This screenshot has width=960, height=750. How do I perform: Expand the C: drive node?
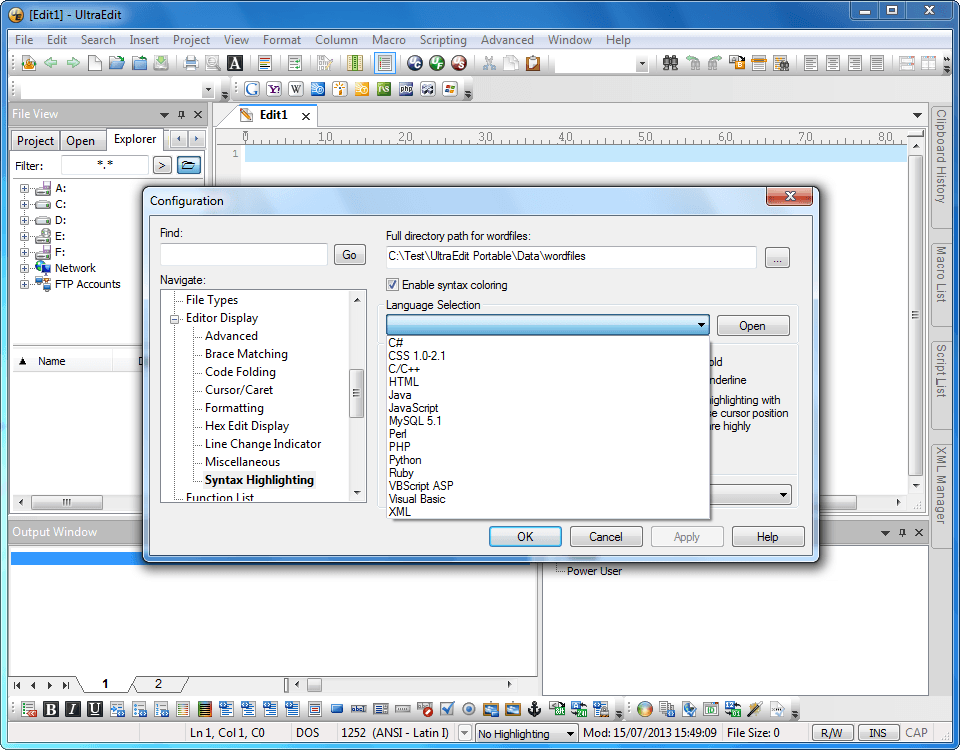[x=24, y=204]
